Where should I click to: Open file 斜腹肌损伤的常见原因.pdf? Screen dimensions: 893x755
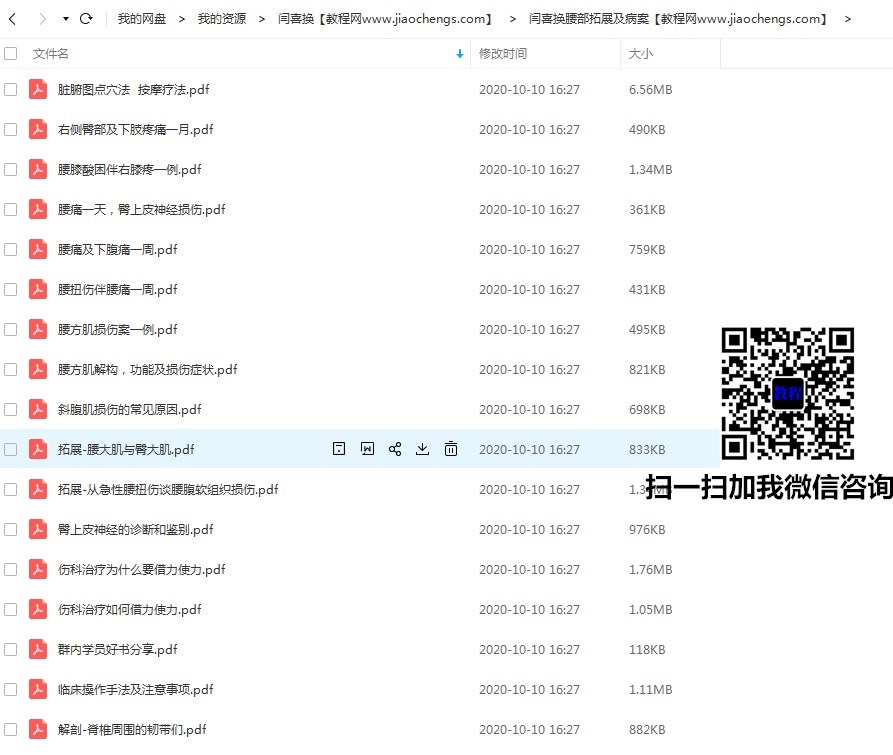pyautogui.click(x=129, y=409)
